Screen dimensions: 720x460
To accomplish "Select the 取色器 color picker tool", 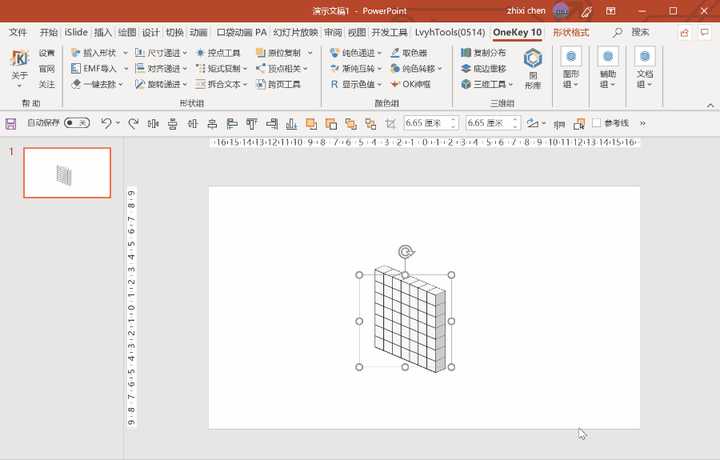I will (x=409, y=53).
